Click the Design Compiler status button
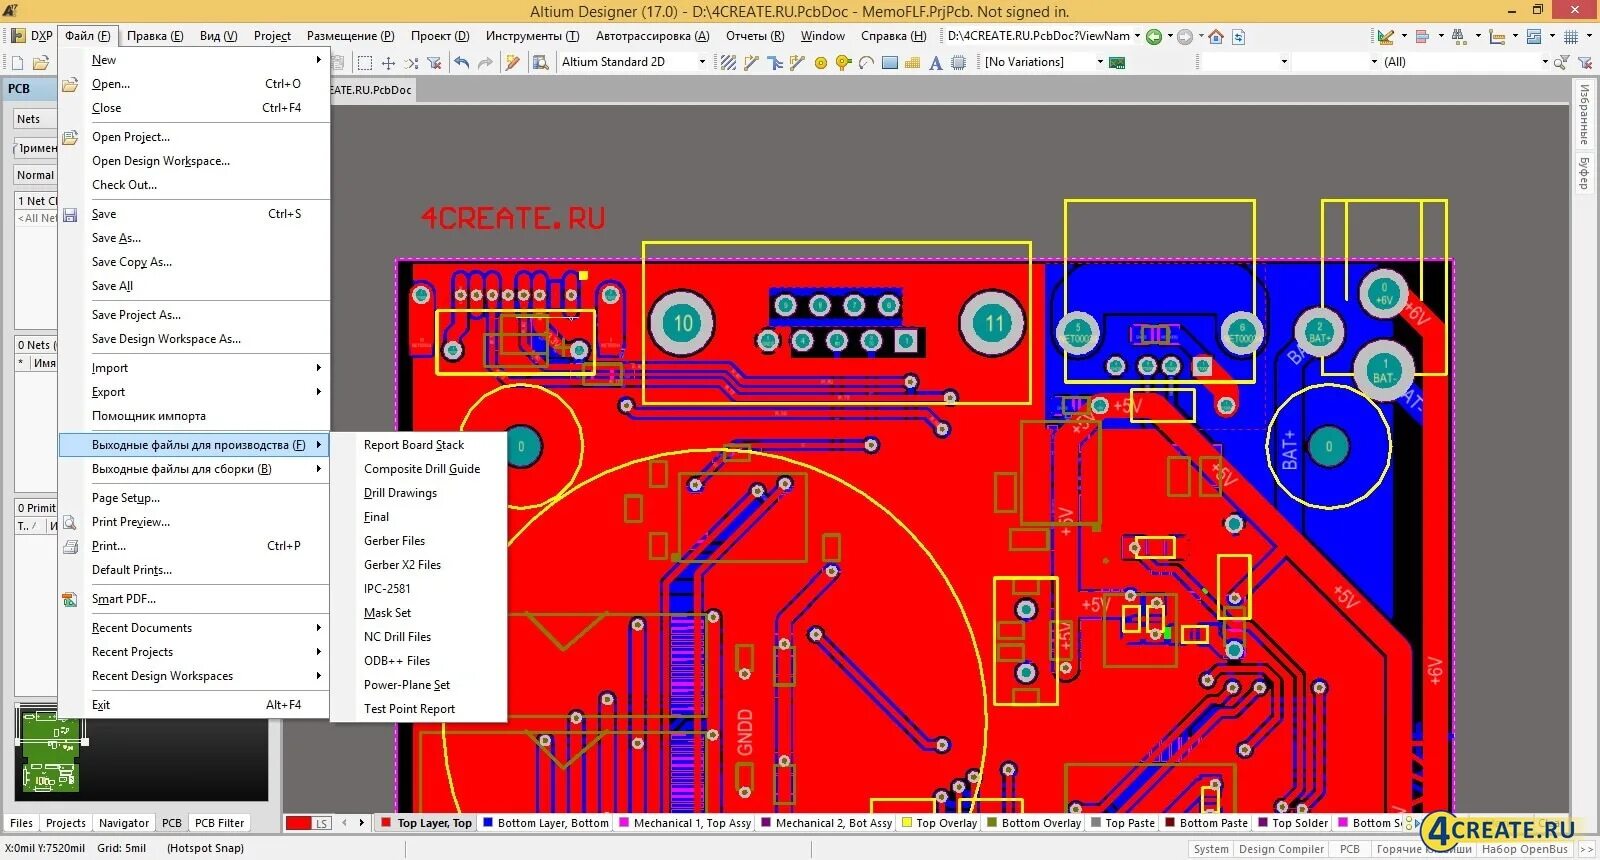1600x860 pixels. click(1281, 849)
